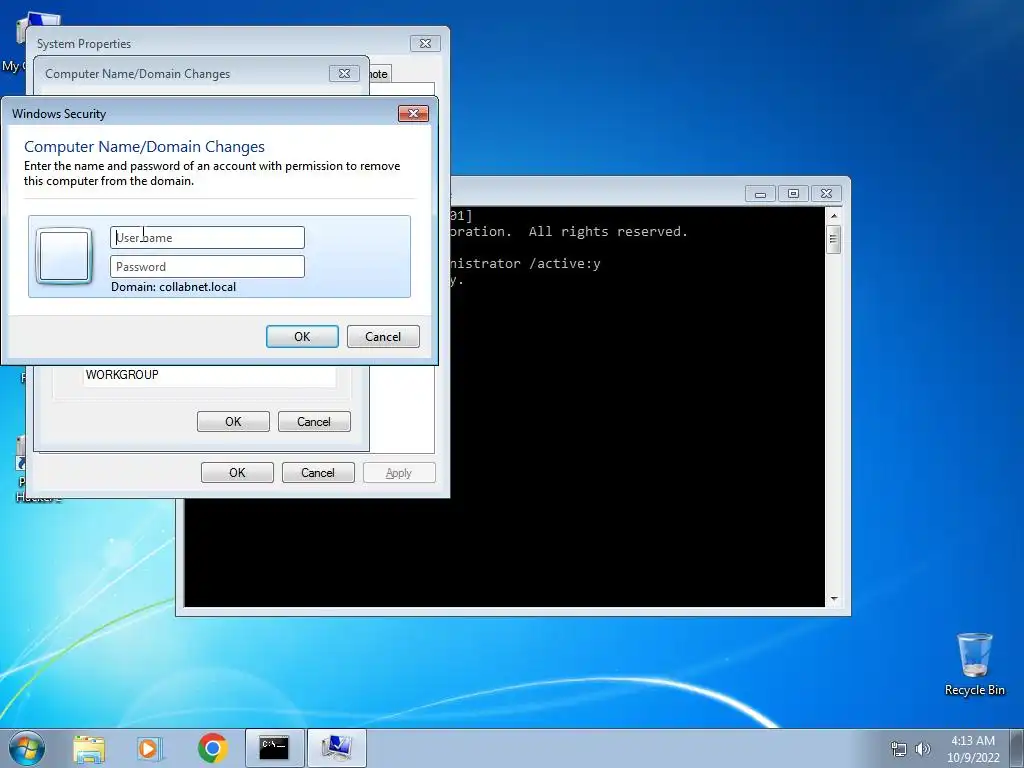Switch to System Properties taskbar button

(337, 748)
